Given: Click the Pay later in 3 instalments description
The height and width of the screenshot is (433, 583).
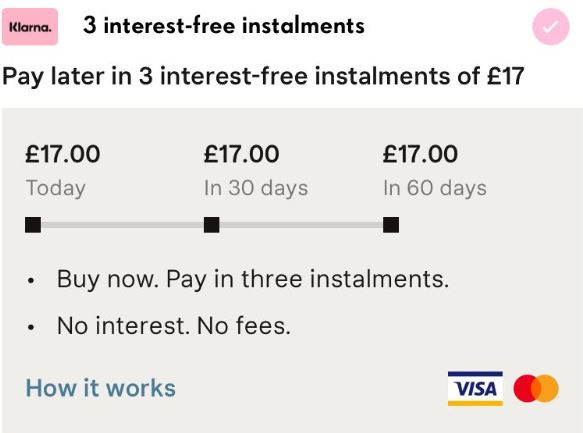Looking at the screenshot, I should click(x=263, y=76).
